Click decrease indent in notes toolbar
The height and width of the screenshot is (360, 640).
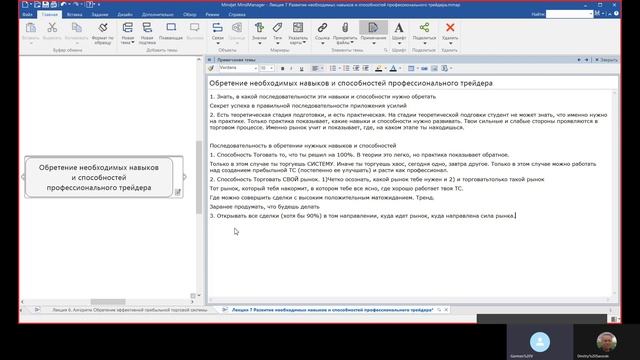(x=356, y=69)
